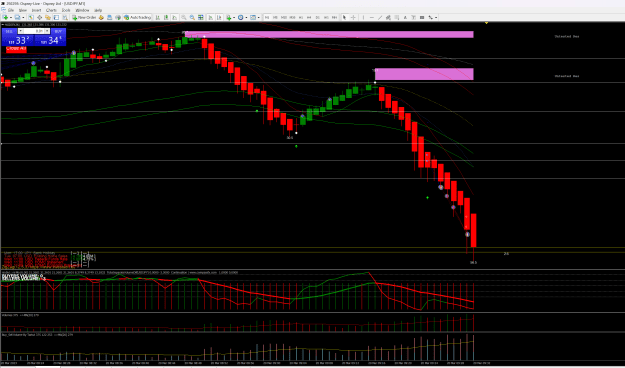Open the Profiles toolbar icon

pos(18,18)
